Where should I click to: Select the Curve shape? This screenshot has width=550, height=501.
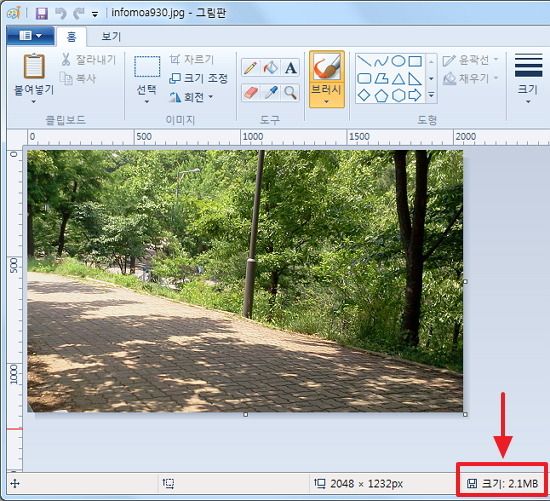point(381,61)
